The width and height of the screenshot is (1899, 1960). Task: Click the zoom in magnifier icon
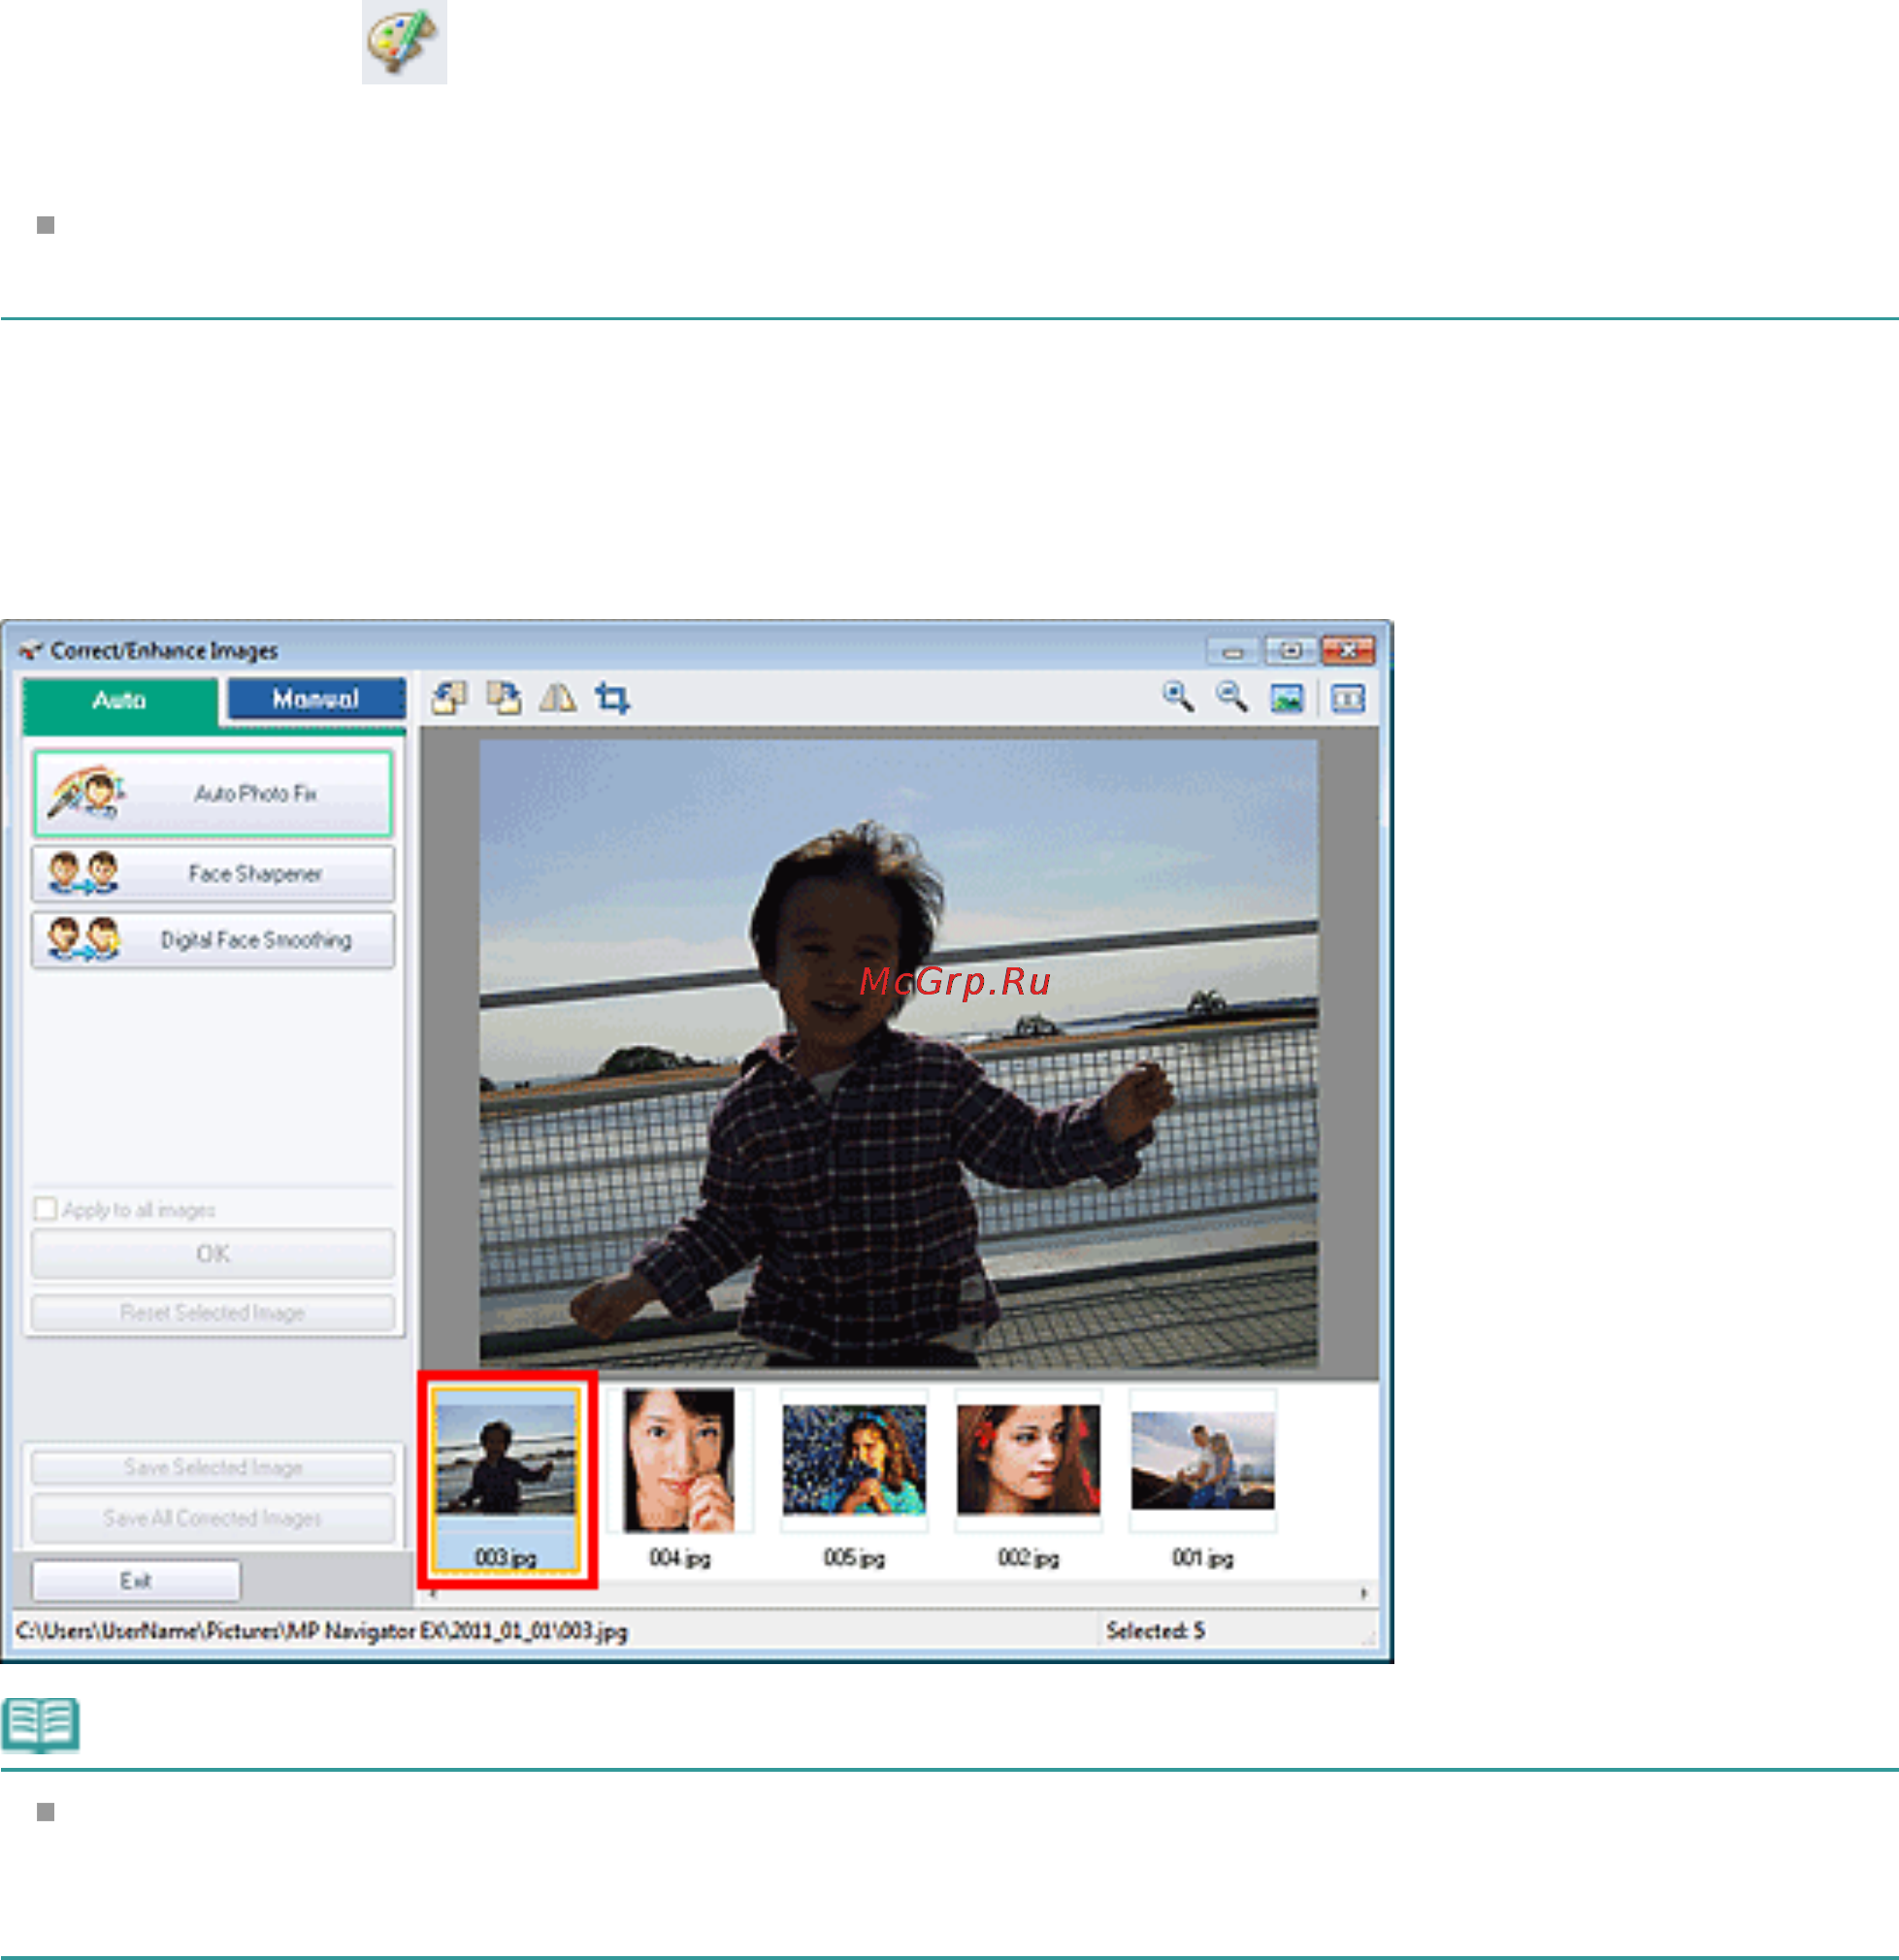pos(1178,697)
